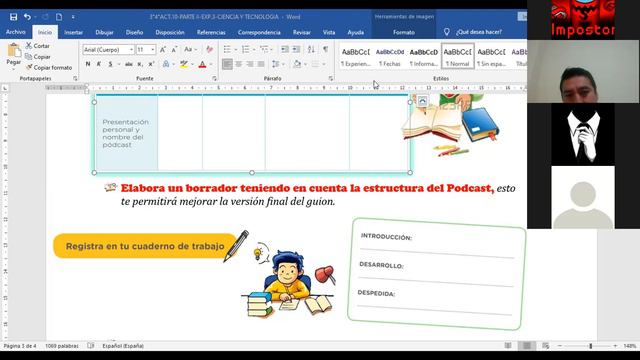Viewport: 640px width, 360px height.
Task: Click Copiar in the clipboard group
Action: 38,57
